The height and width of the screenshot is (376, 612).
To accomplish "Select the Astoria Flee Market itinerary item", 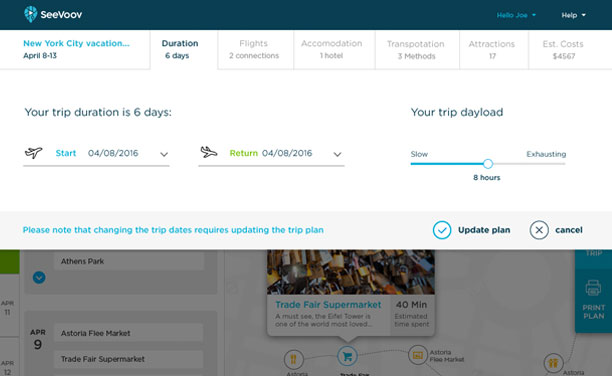I will (x=128, y=333).
